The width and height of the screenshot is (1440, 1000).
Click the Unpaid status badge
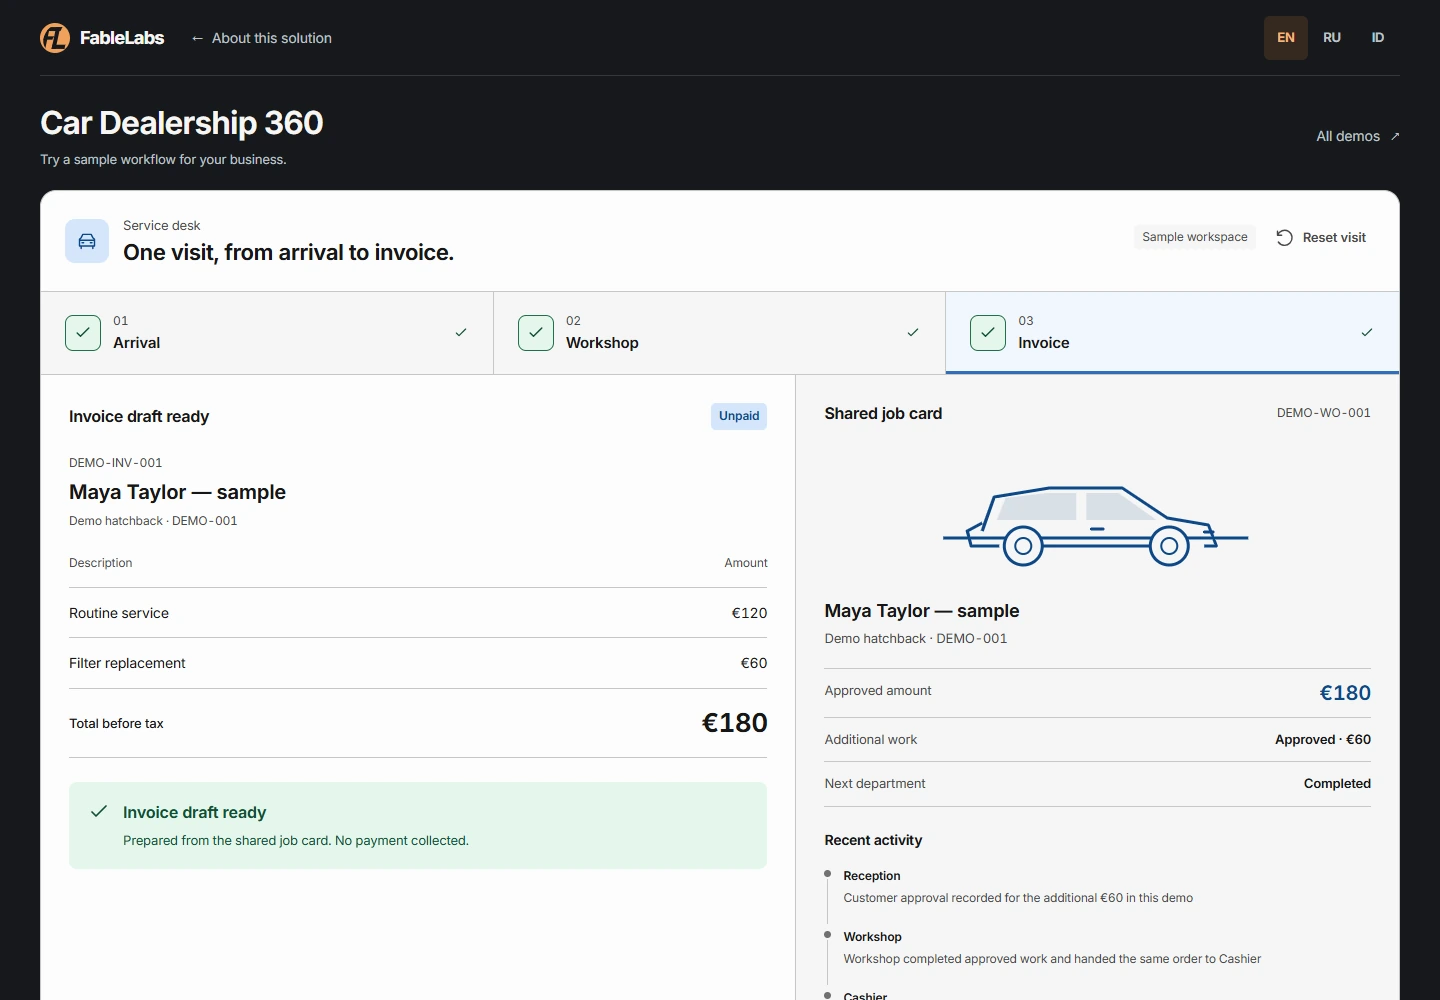[x=739, y=416]
